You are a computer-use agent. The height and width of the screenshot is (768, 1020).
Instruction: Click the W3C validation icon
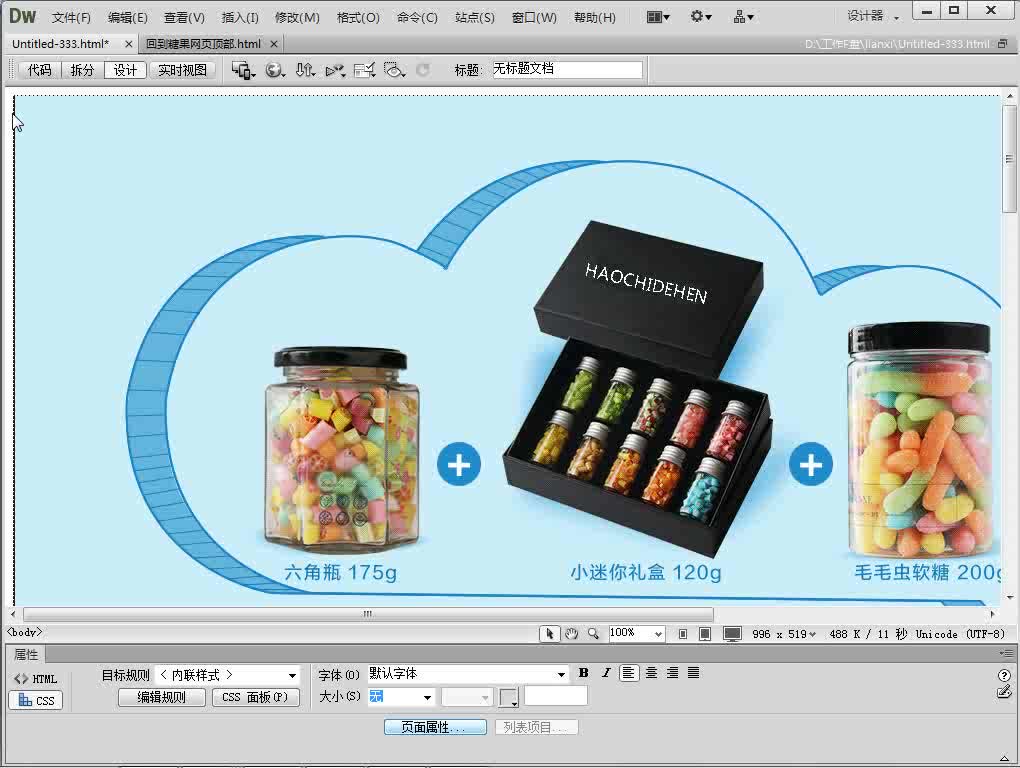pyautogui.click(x=335, y=70)
